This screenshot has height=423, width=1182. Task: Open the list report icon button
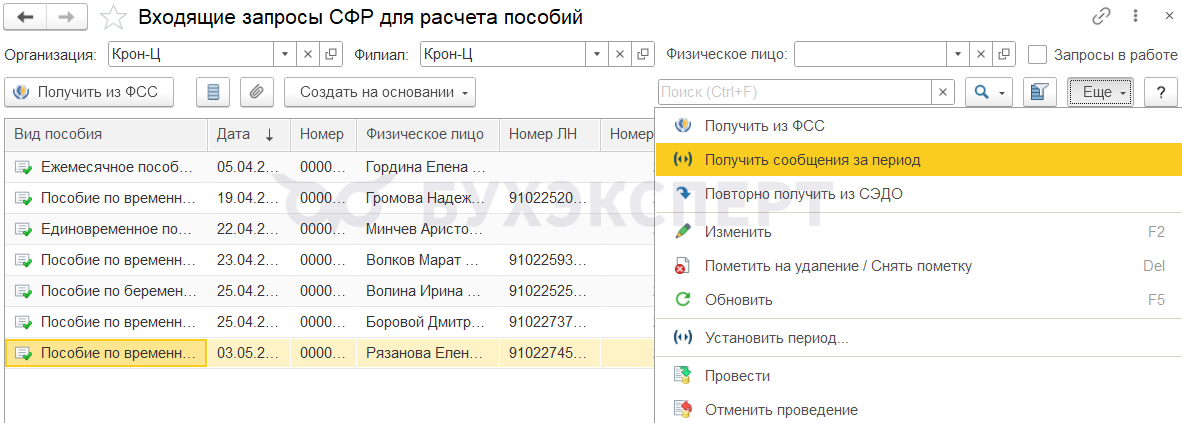pyautogui.click(x=213, y=92)
